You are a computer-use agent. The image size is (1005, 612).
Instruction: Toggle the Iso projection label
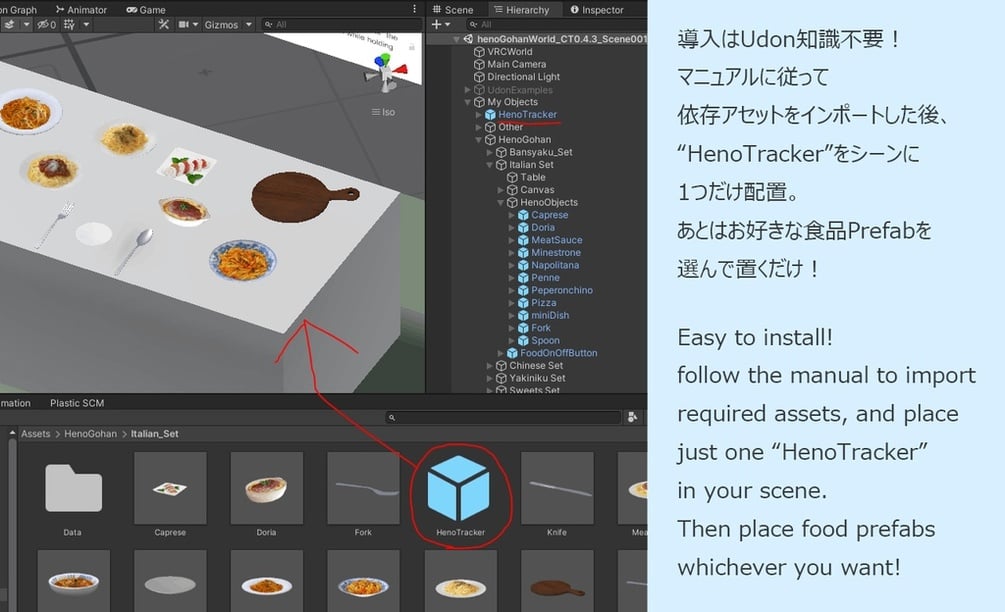tap(383, 112)
